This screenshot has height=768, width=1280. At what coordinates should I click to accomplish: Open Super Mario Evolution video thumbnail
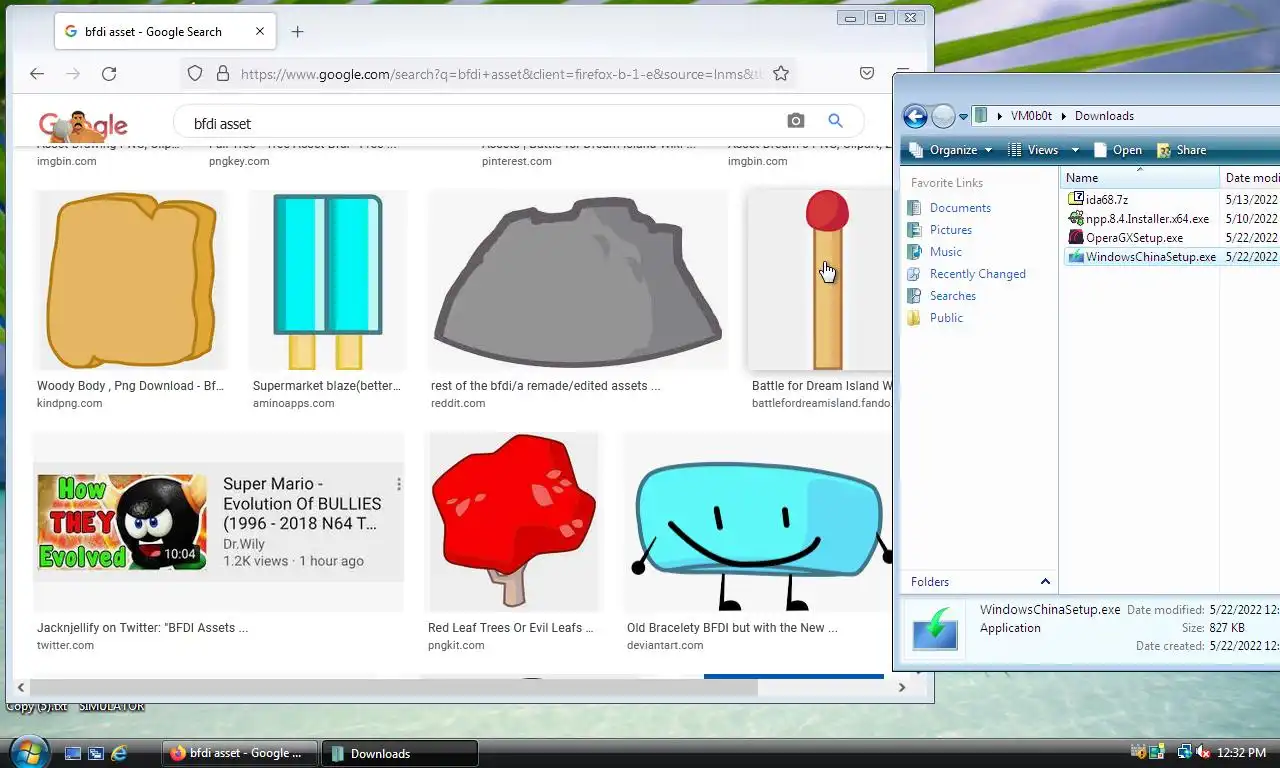click(122, 521)
